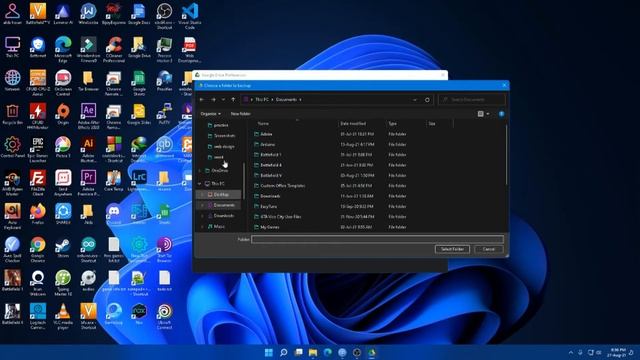Expand the Music tree node
Viewport: 640px width, 360px height.
(x=202, y=226)
